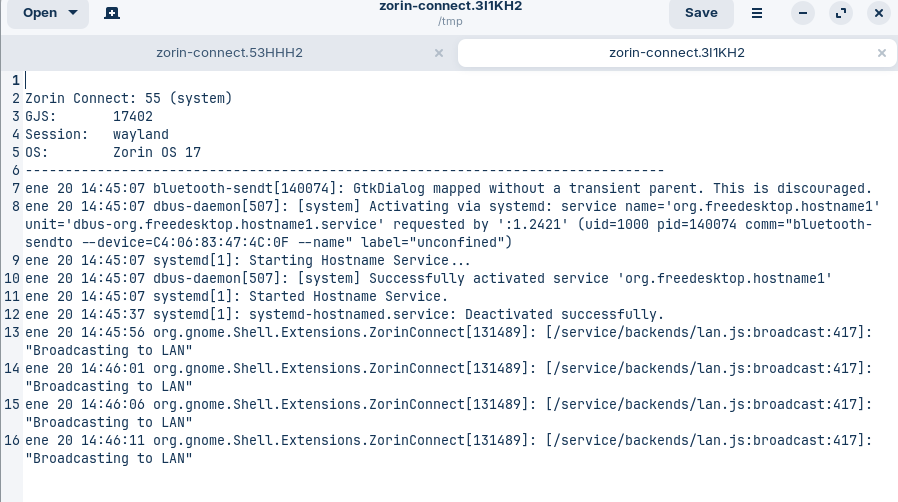Screen dimensions: 898x502
Task: Maximize the text editor window
Action: coord(841,13)
